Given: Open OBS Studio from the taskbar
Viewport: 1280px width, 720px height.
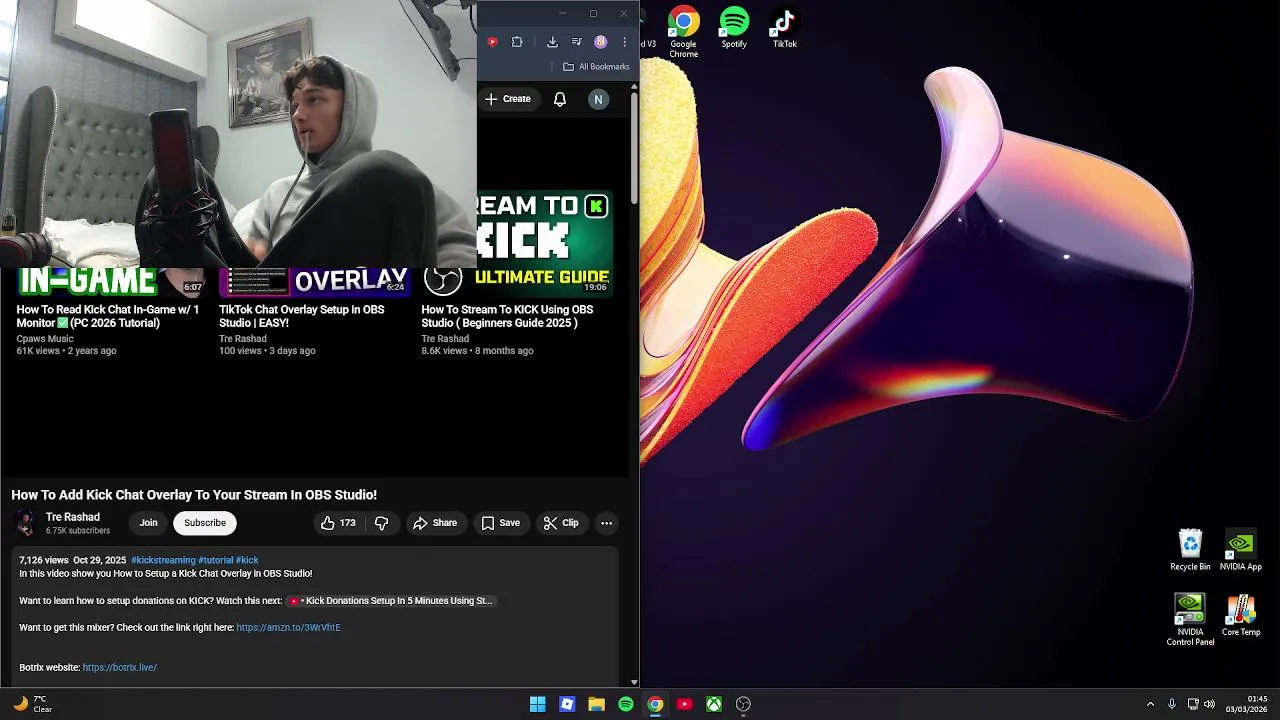Looking at the screenshot, I should tap(743, 704).
